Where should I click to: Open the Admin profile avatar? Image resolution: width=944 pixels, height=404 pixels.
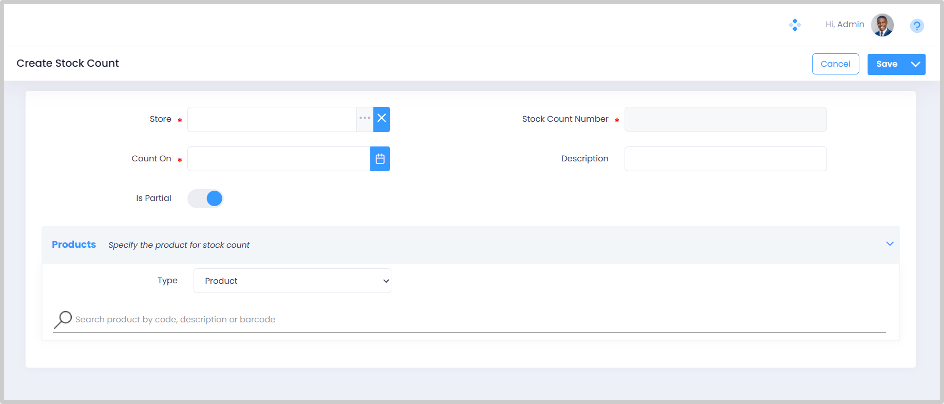click(882, 25)
